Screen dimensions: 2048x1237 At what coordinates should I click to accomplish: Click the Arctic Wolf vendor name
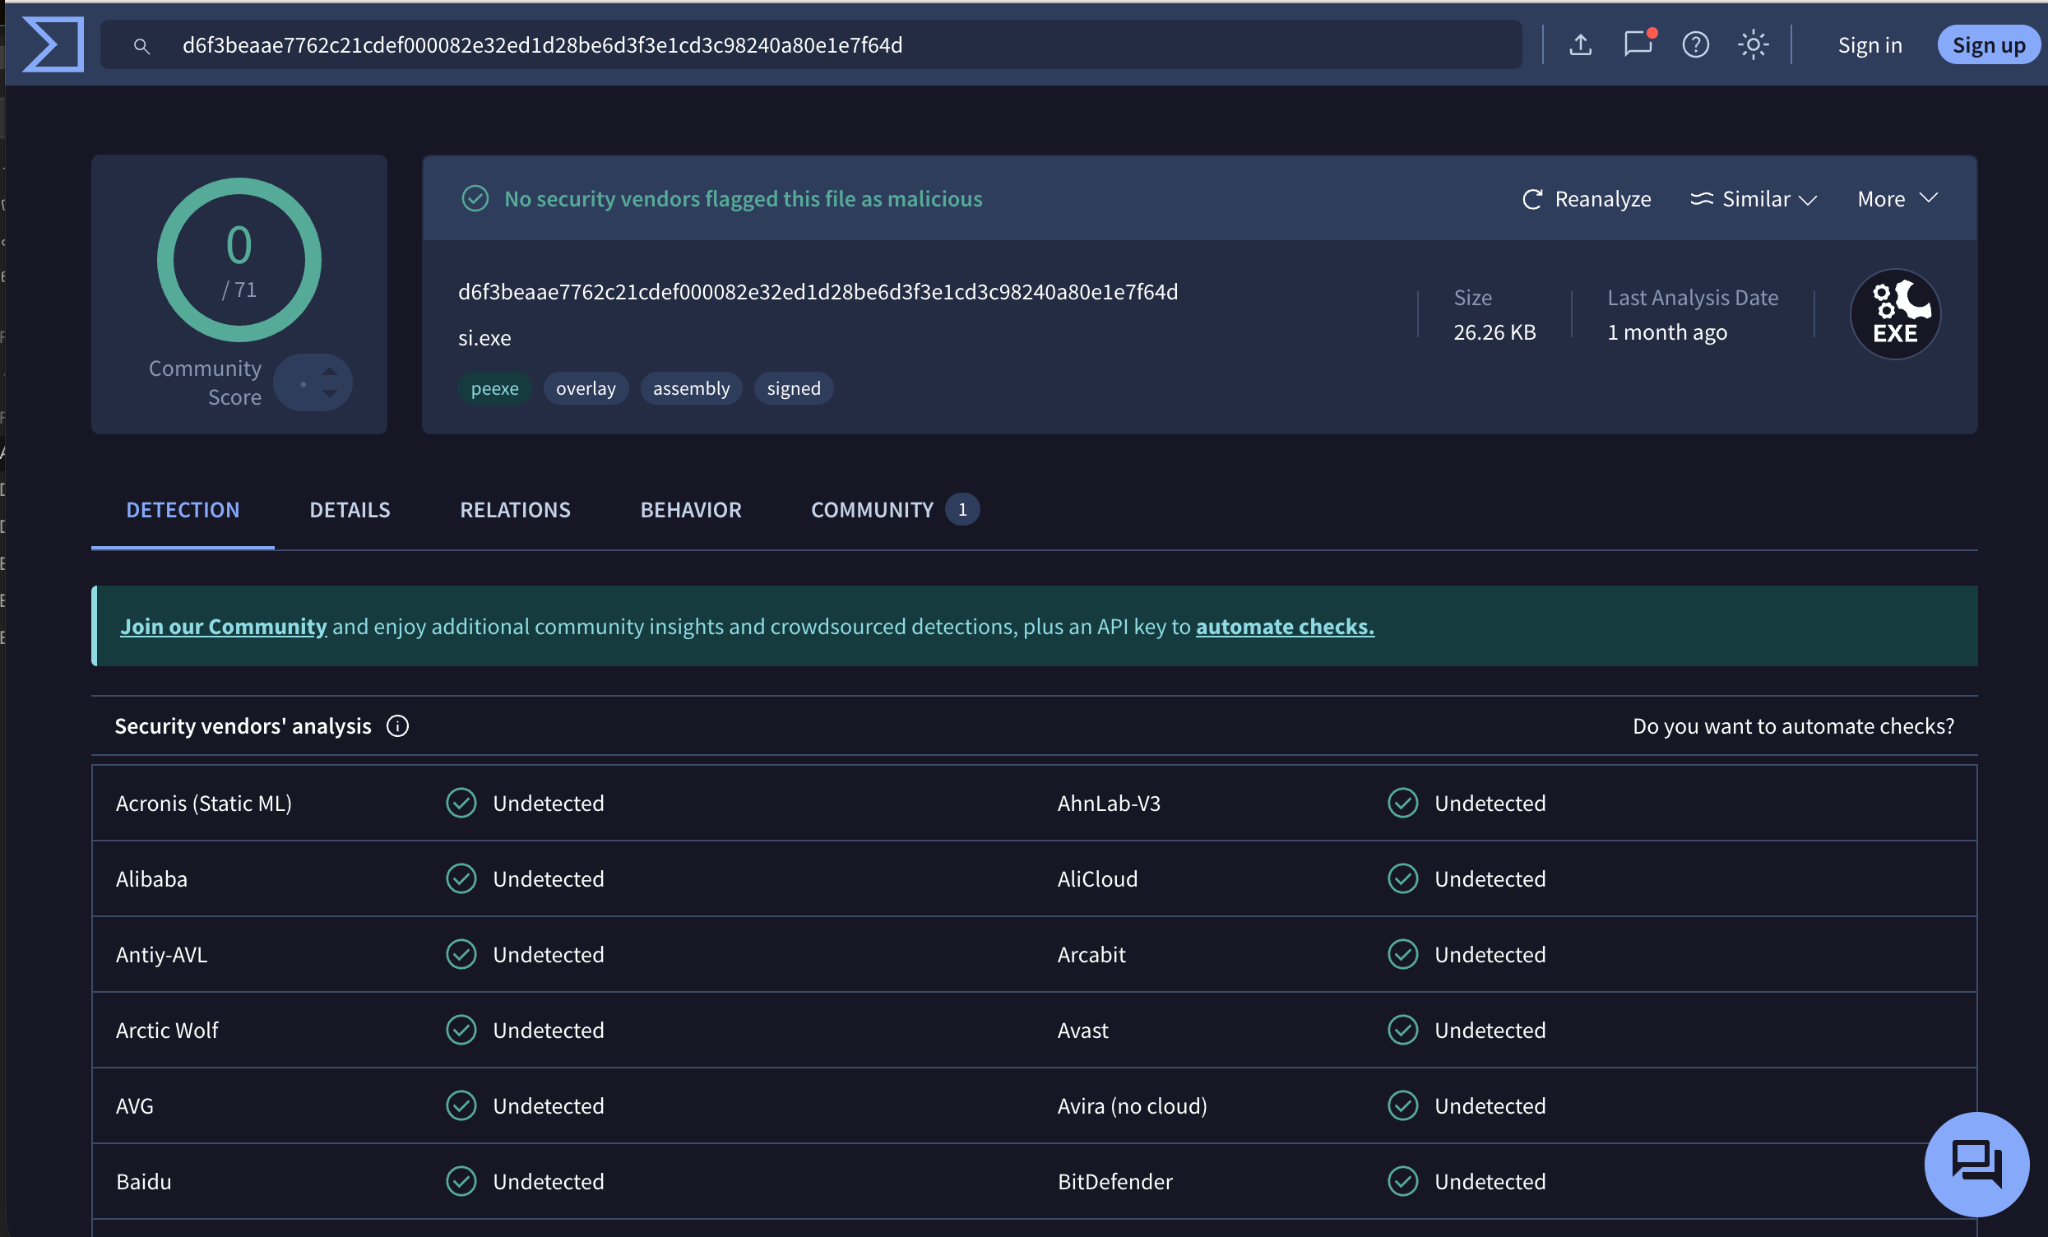(167, 1030)
